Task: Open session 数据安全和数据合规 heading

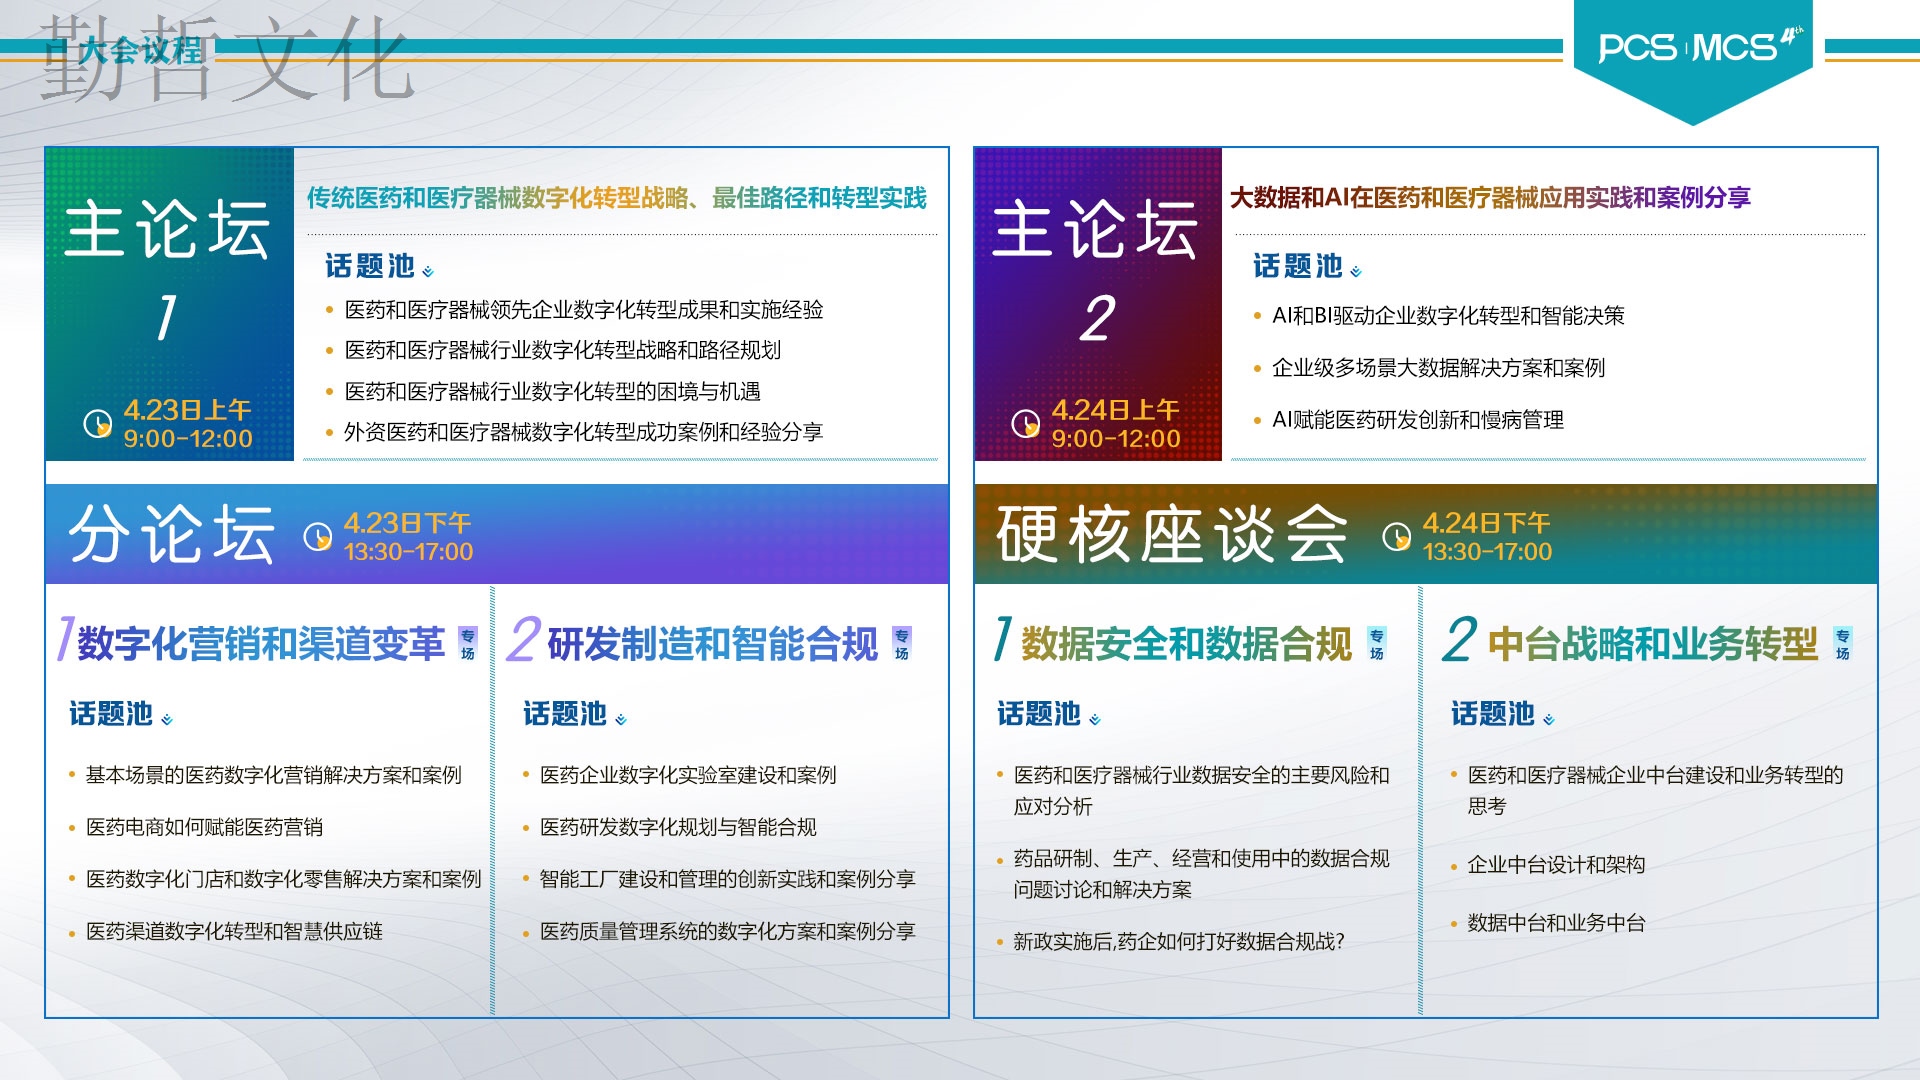Action: [x=1187, y=644]
